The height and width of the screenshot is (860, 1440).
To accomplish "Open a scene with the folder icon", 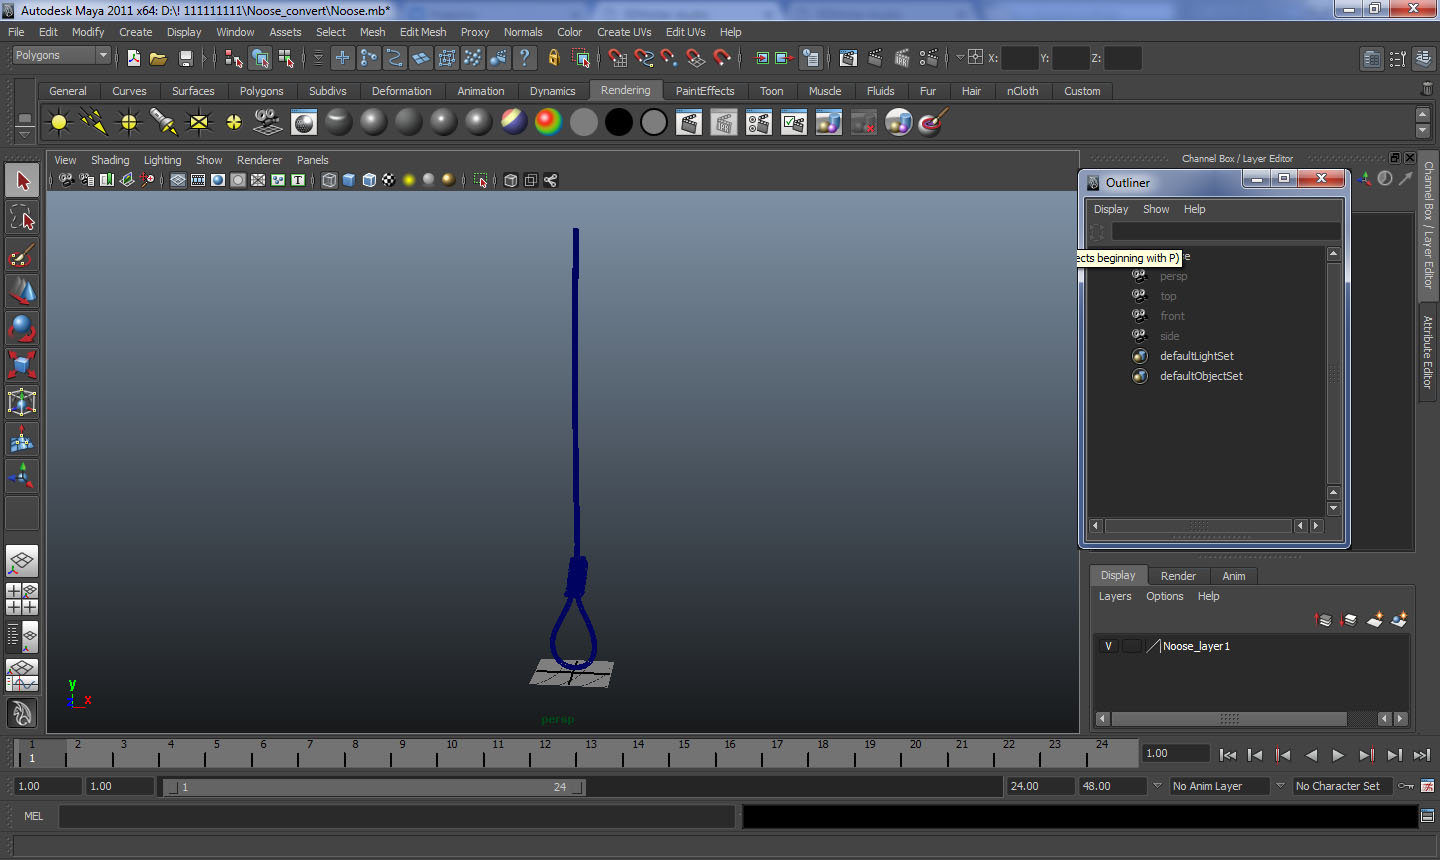I will click(158, 58).
